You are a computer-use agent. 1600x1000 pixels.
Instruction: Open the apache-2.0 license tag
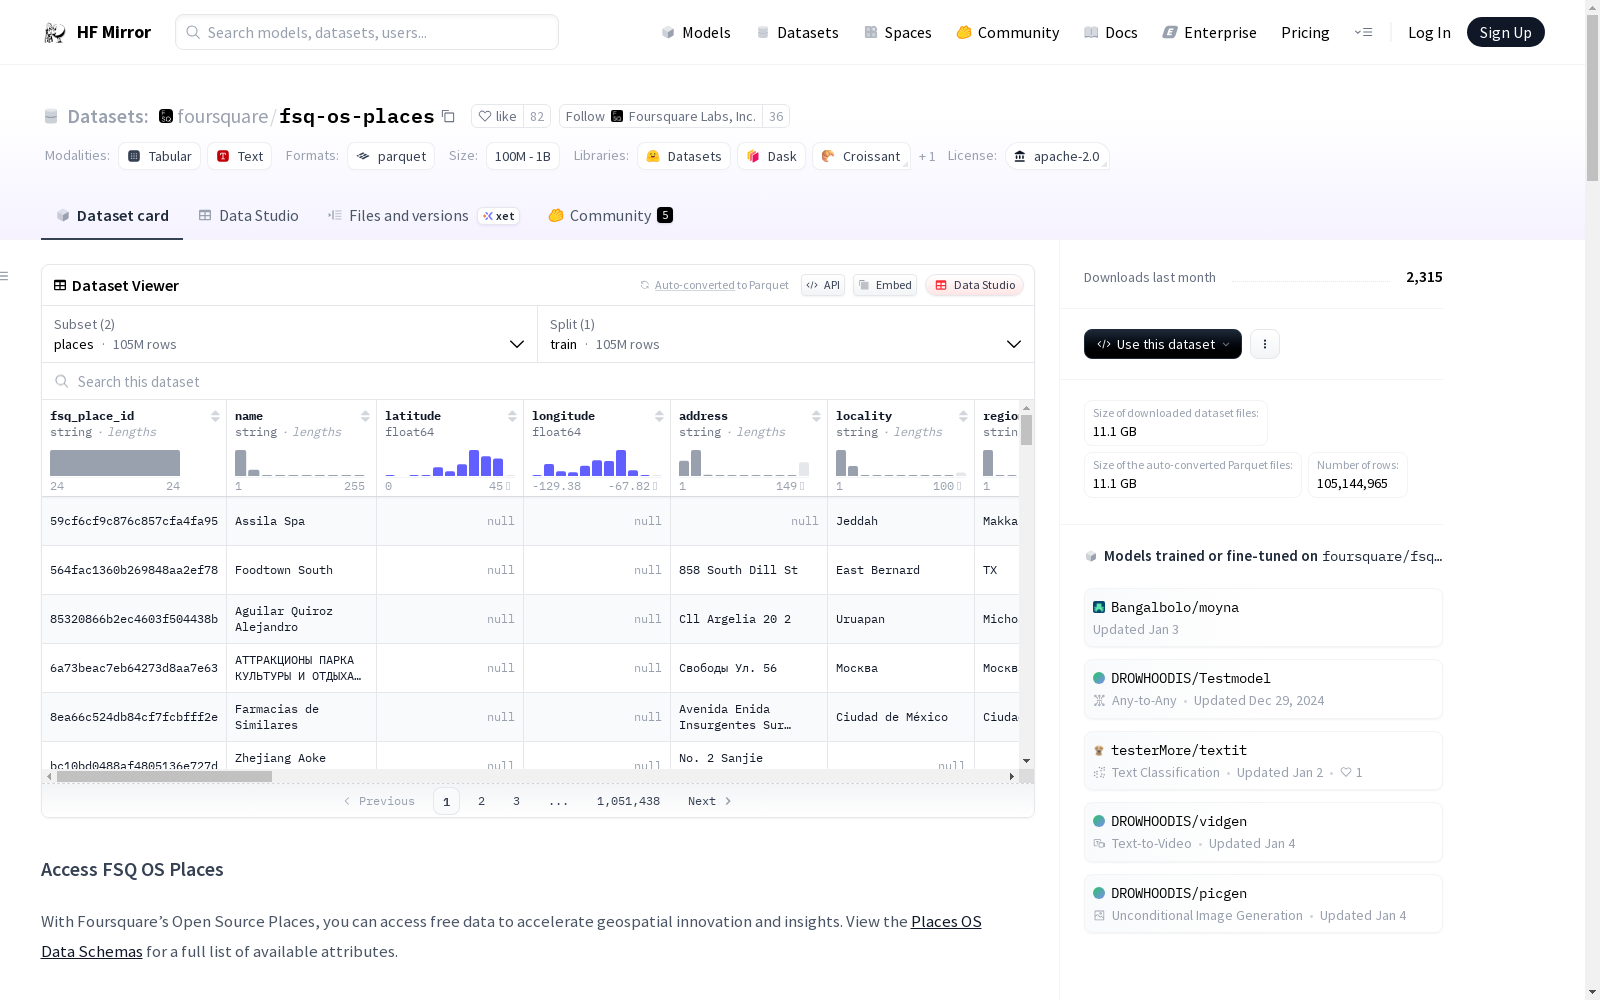[1057, 156]
